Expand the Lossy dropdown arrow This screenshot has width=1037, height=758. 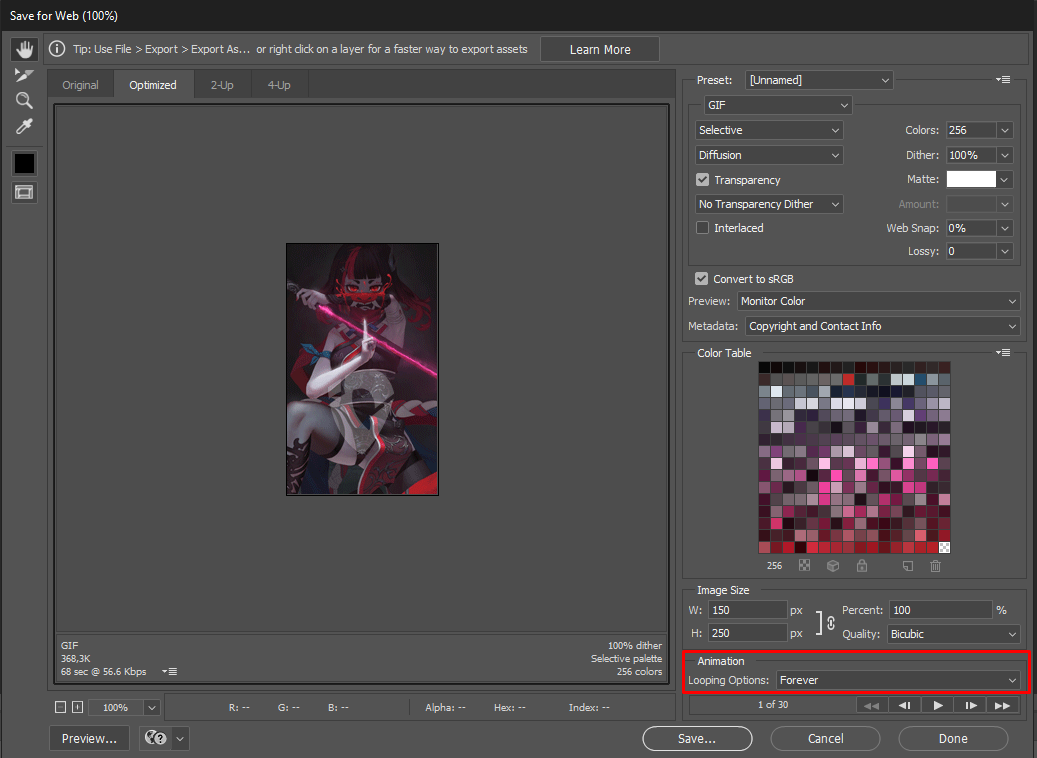(1005, 251)
